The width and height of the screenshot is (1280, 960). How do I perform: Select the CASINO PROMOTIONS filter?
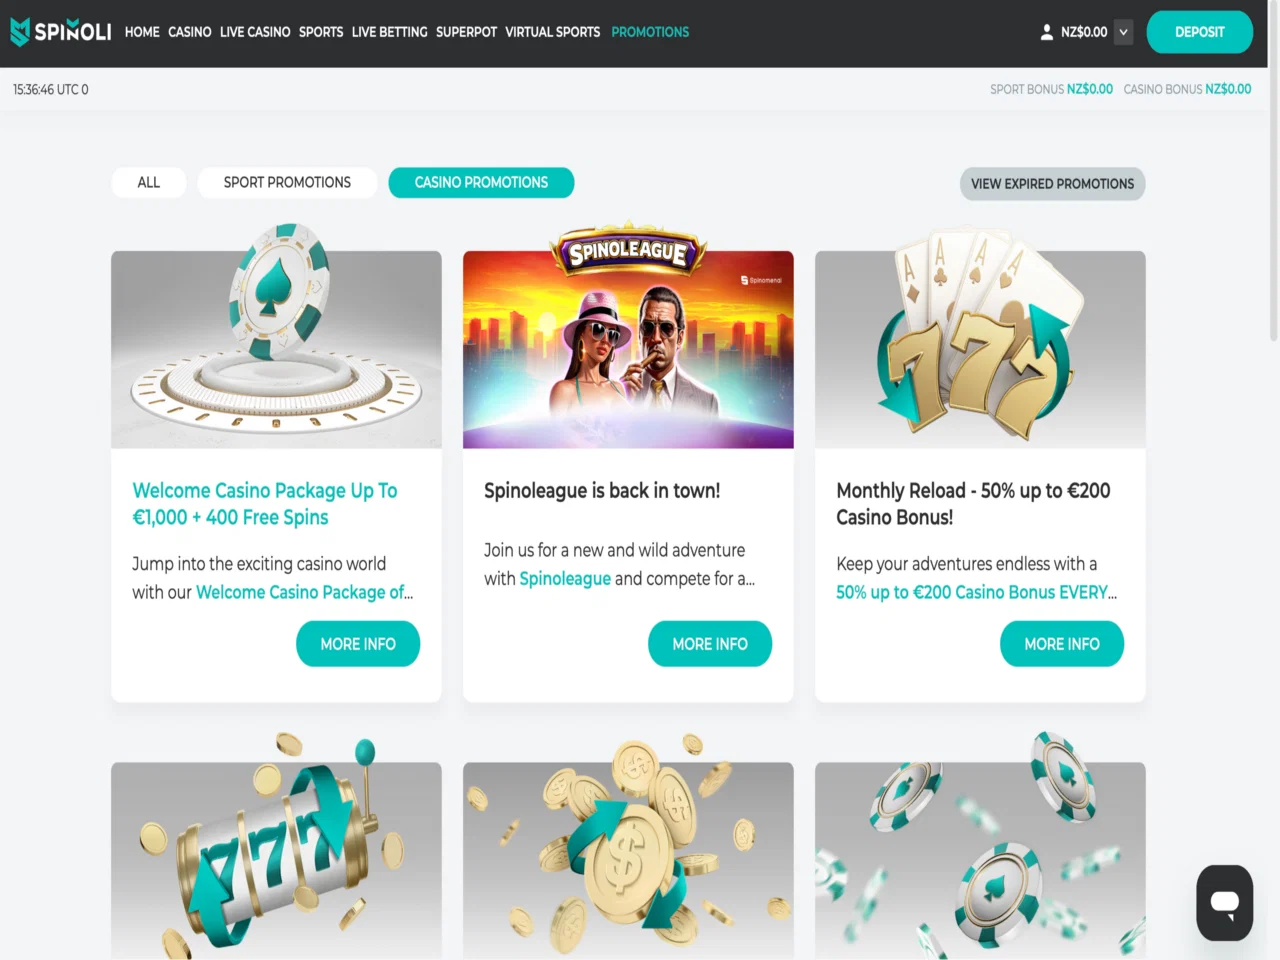coord(481,182)
